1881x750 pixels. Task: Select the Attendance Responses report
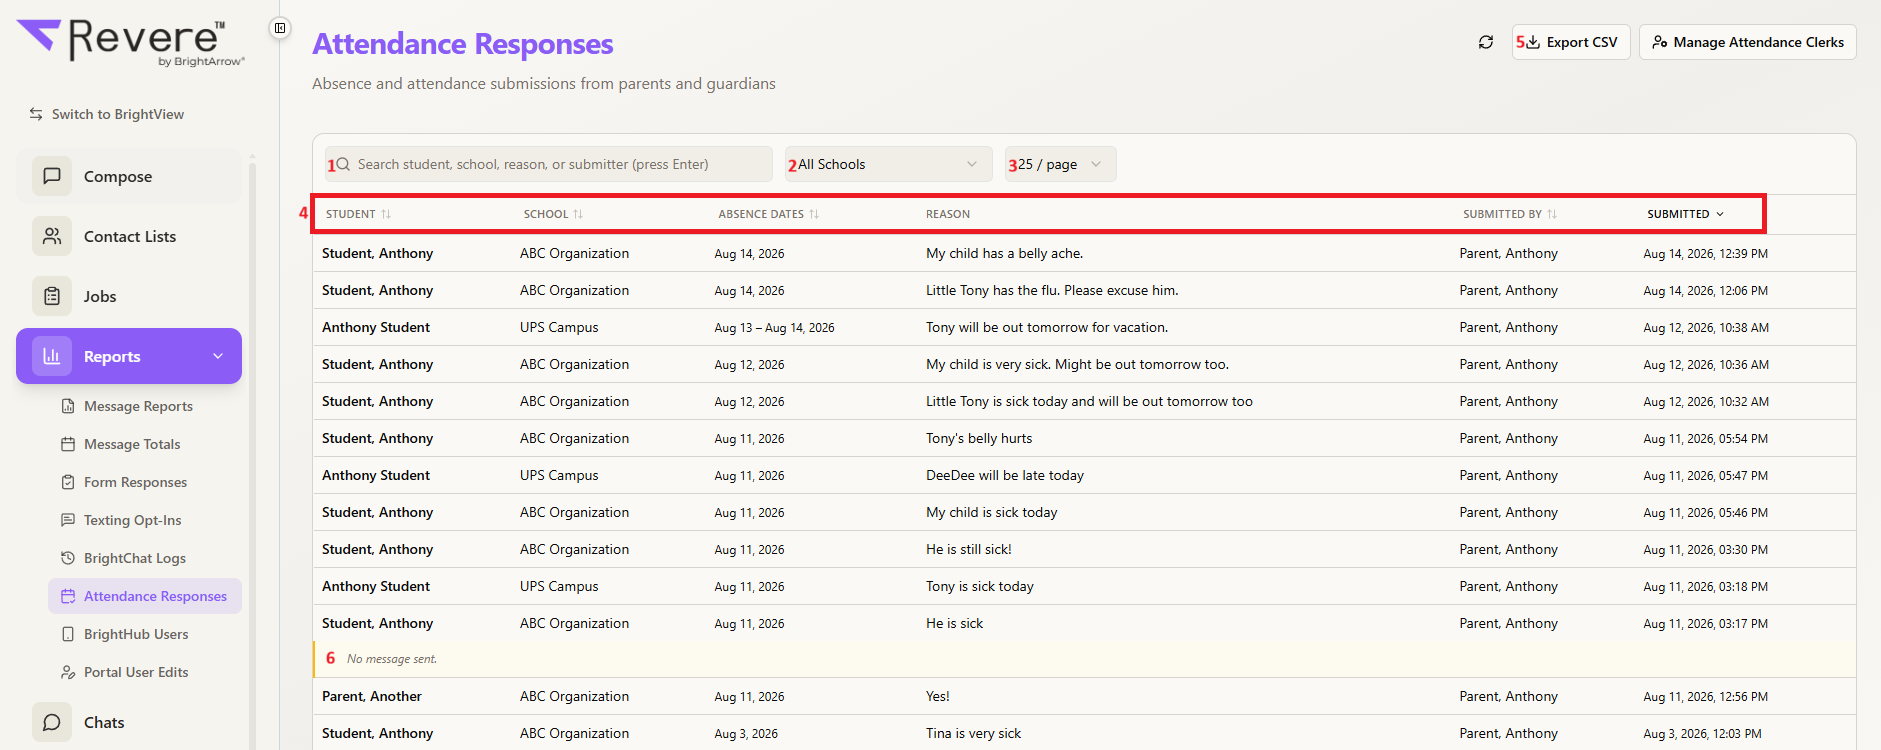coord(145,596)
